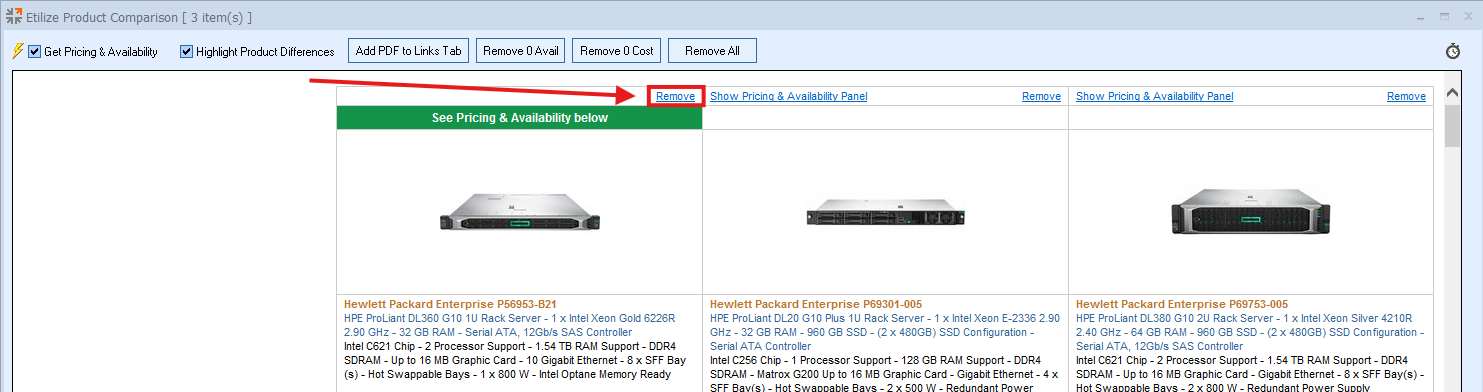Toggle Get Pricing & Availability checkbox
Image resolution: width=1483 pixels, height=392 pixels.
click(35, 51)
